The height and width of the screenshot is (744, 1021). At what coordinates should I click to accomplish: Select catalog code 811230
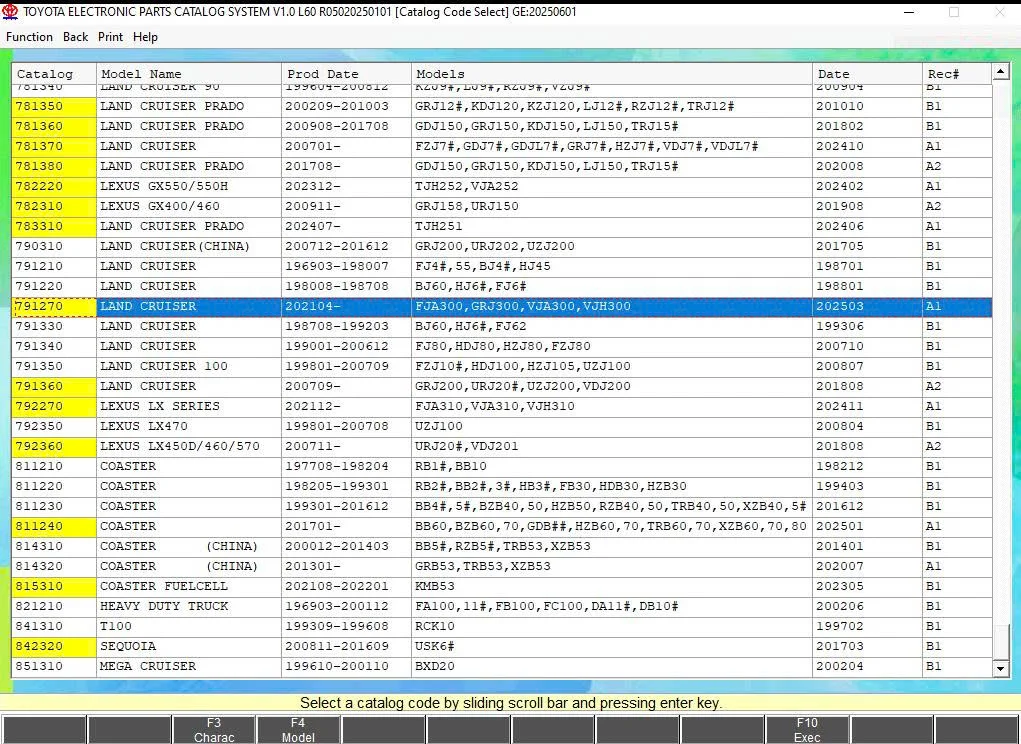tap(54, 506)
